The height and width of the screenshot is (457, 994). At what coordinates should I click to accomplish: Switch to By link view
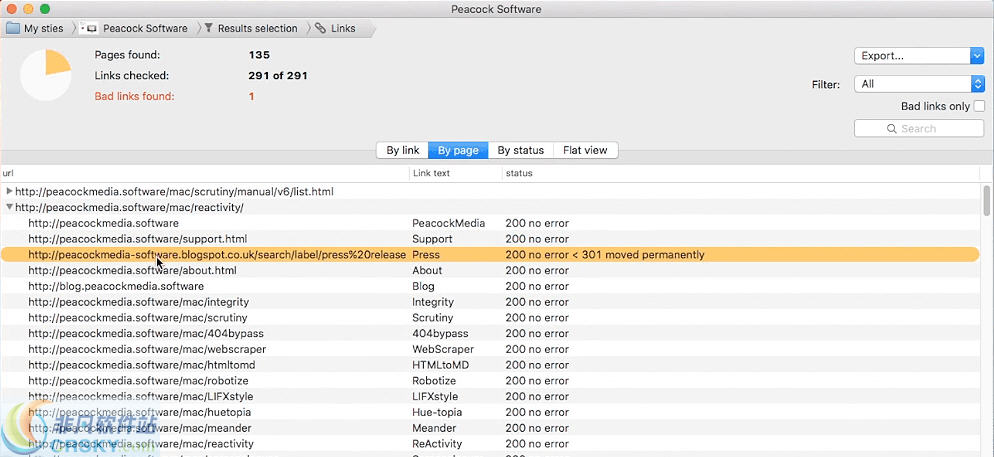point(403,150)
